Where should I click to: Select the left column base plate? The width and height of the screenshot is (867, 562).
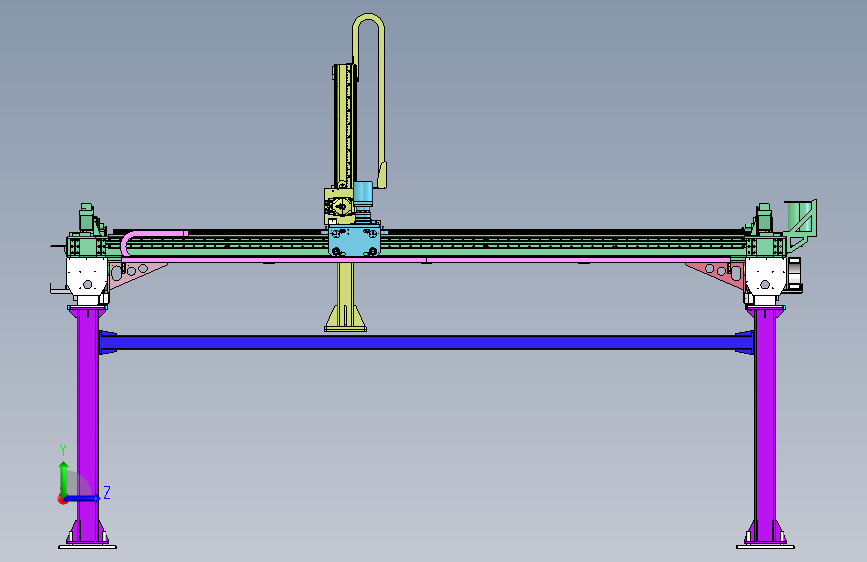tap(87, 547)
